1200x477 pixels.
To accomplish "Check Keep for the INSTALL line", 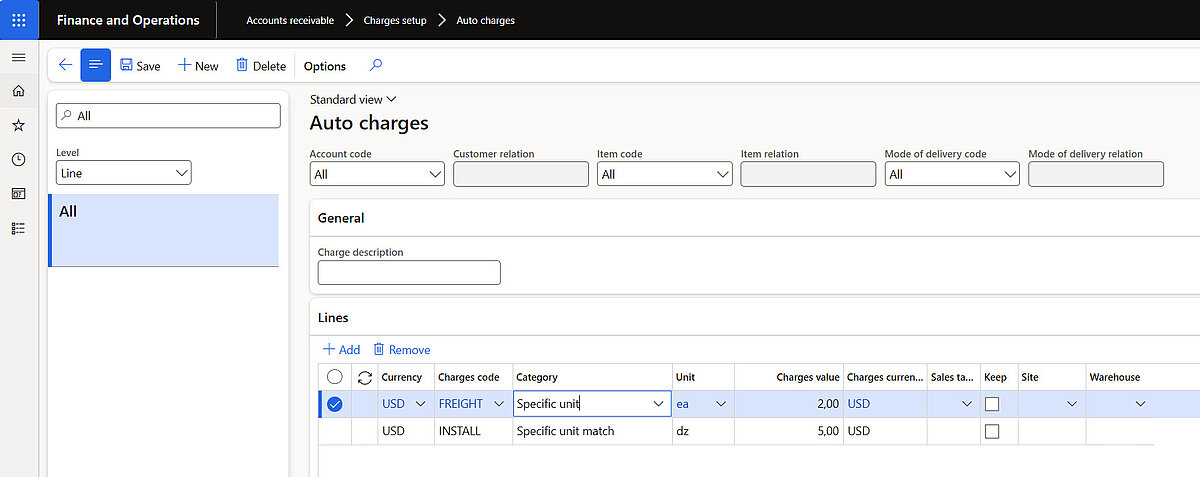I will [x=992, y=431].
